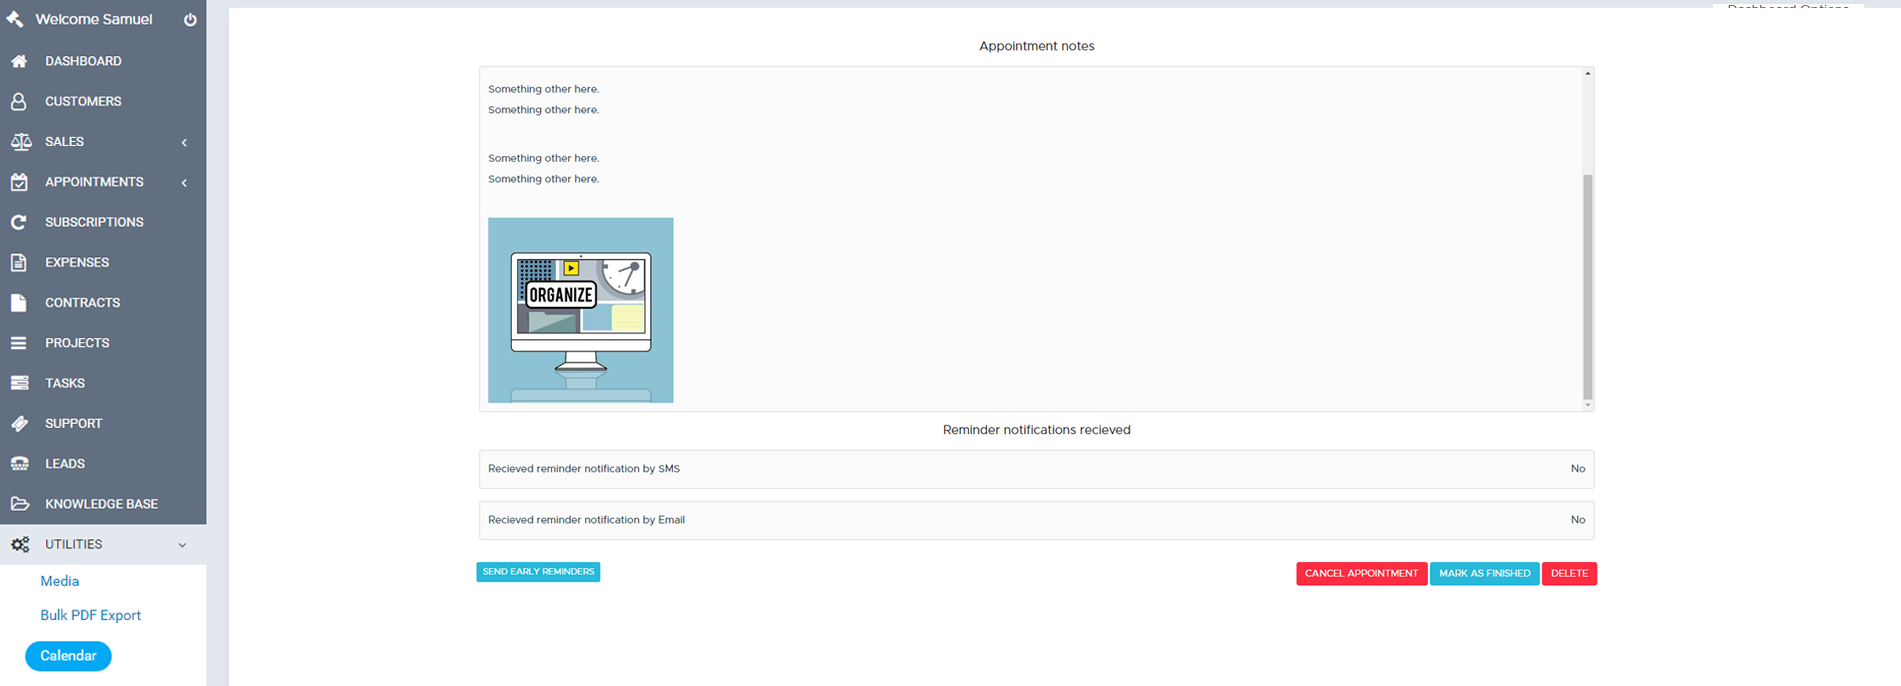Click the Leads icon in sidebar
The width and height of the screenshot is (1901, 686).
tap(19, 464)
